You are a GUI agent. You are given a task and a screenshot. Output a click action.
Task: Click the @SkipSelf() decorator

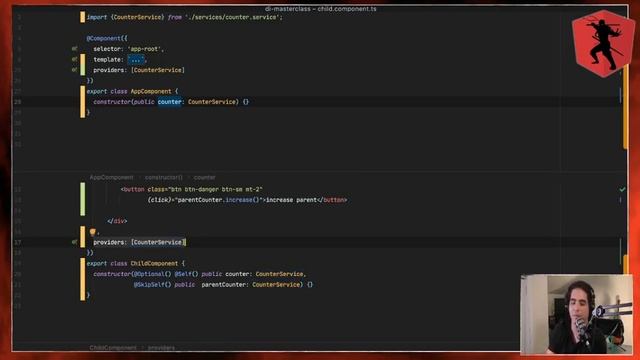152,284
